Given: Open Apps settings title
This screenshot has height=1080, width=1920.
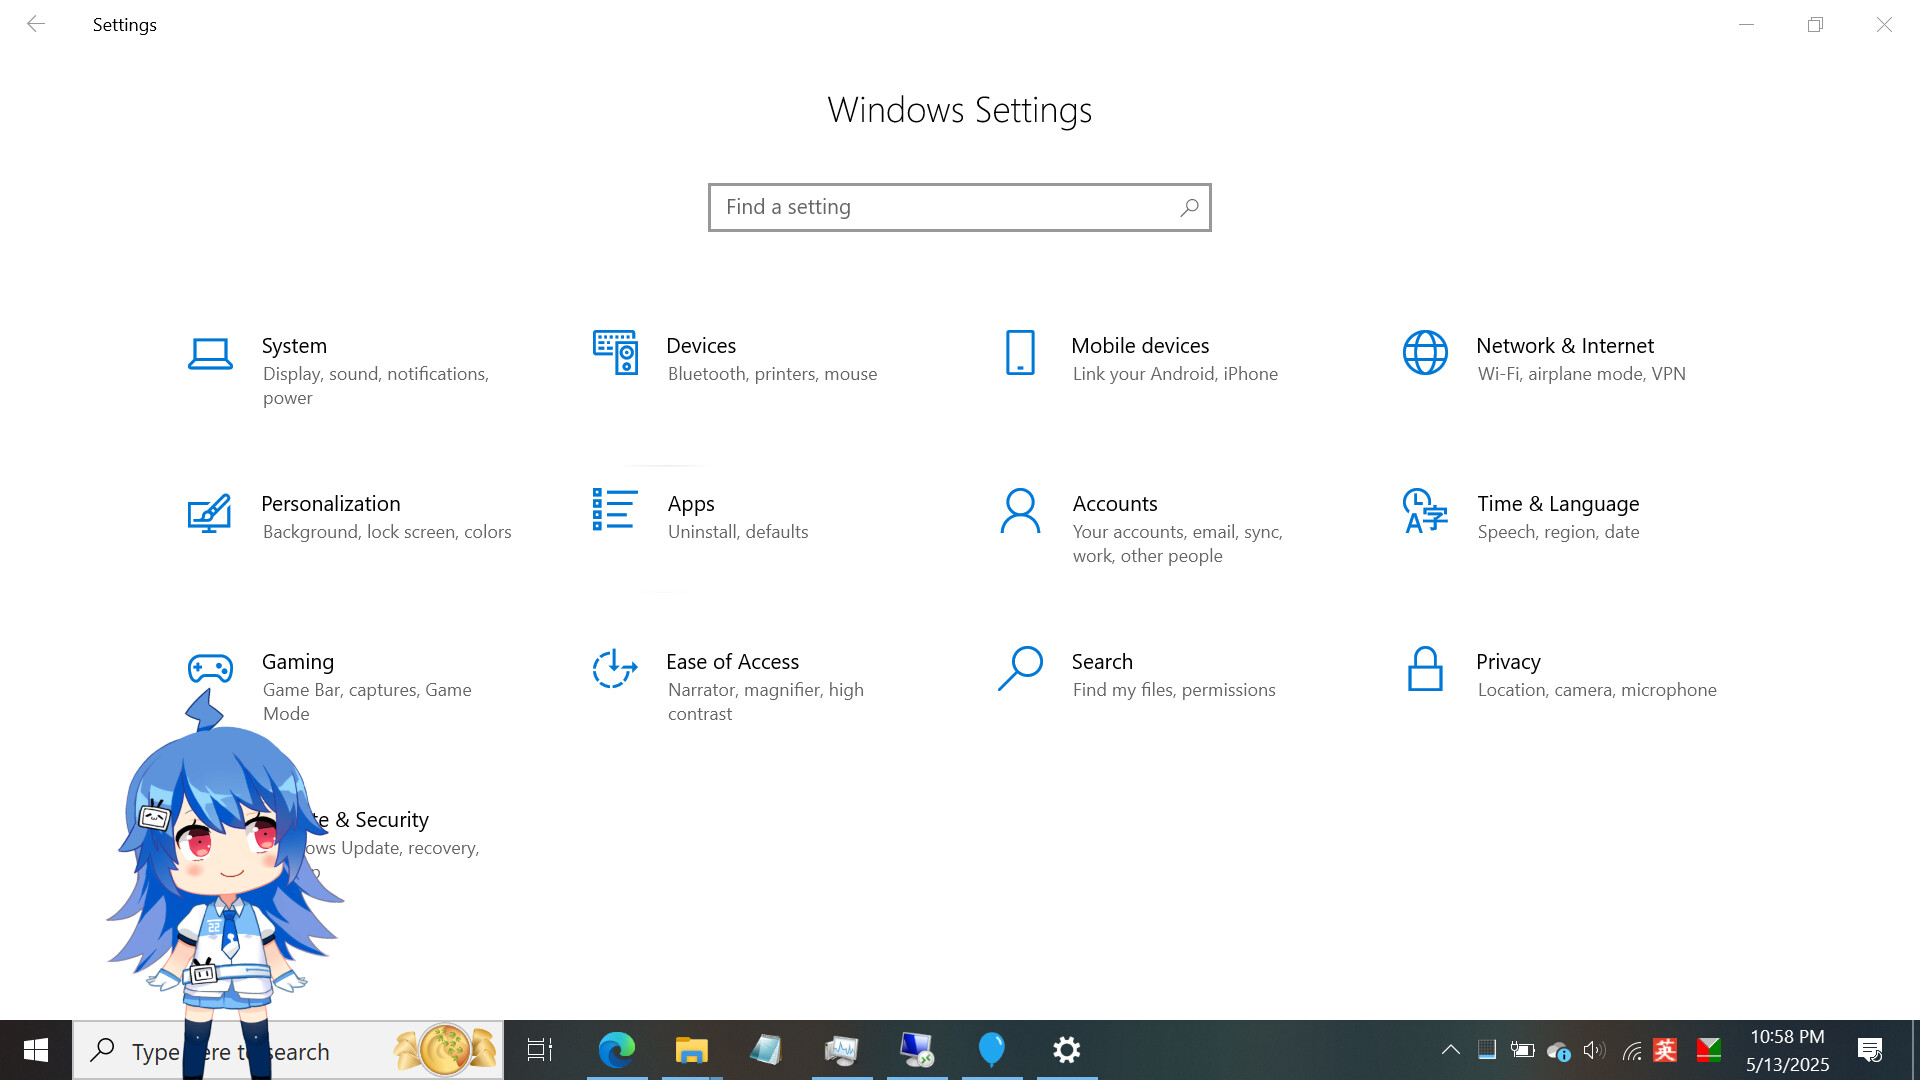Looking at the screenshot, I should click(x=691, y=504).
